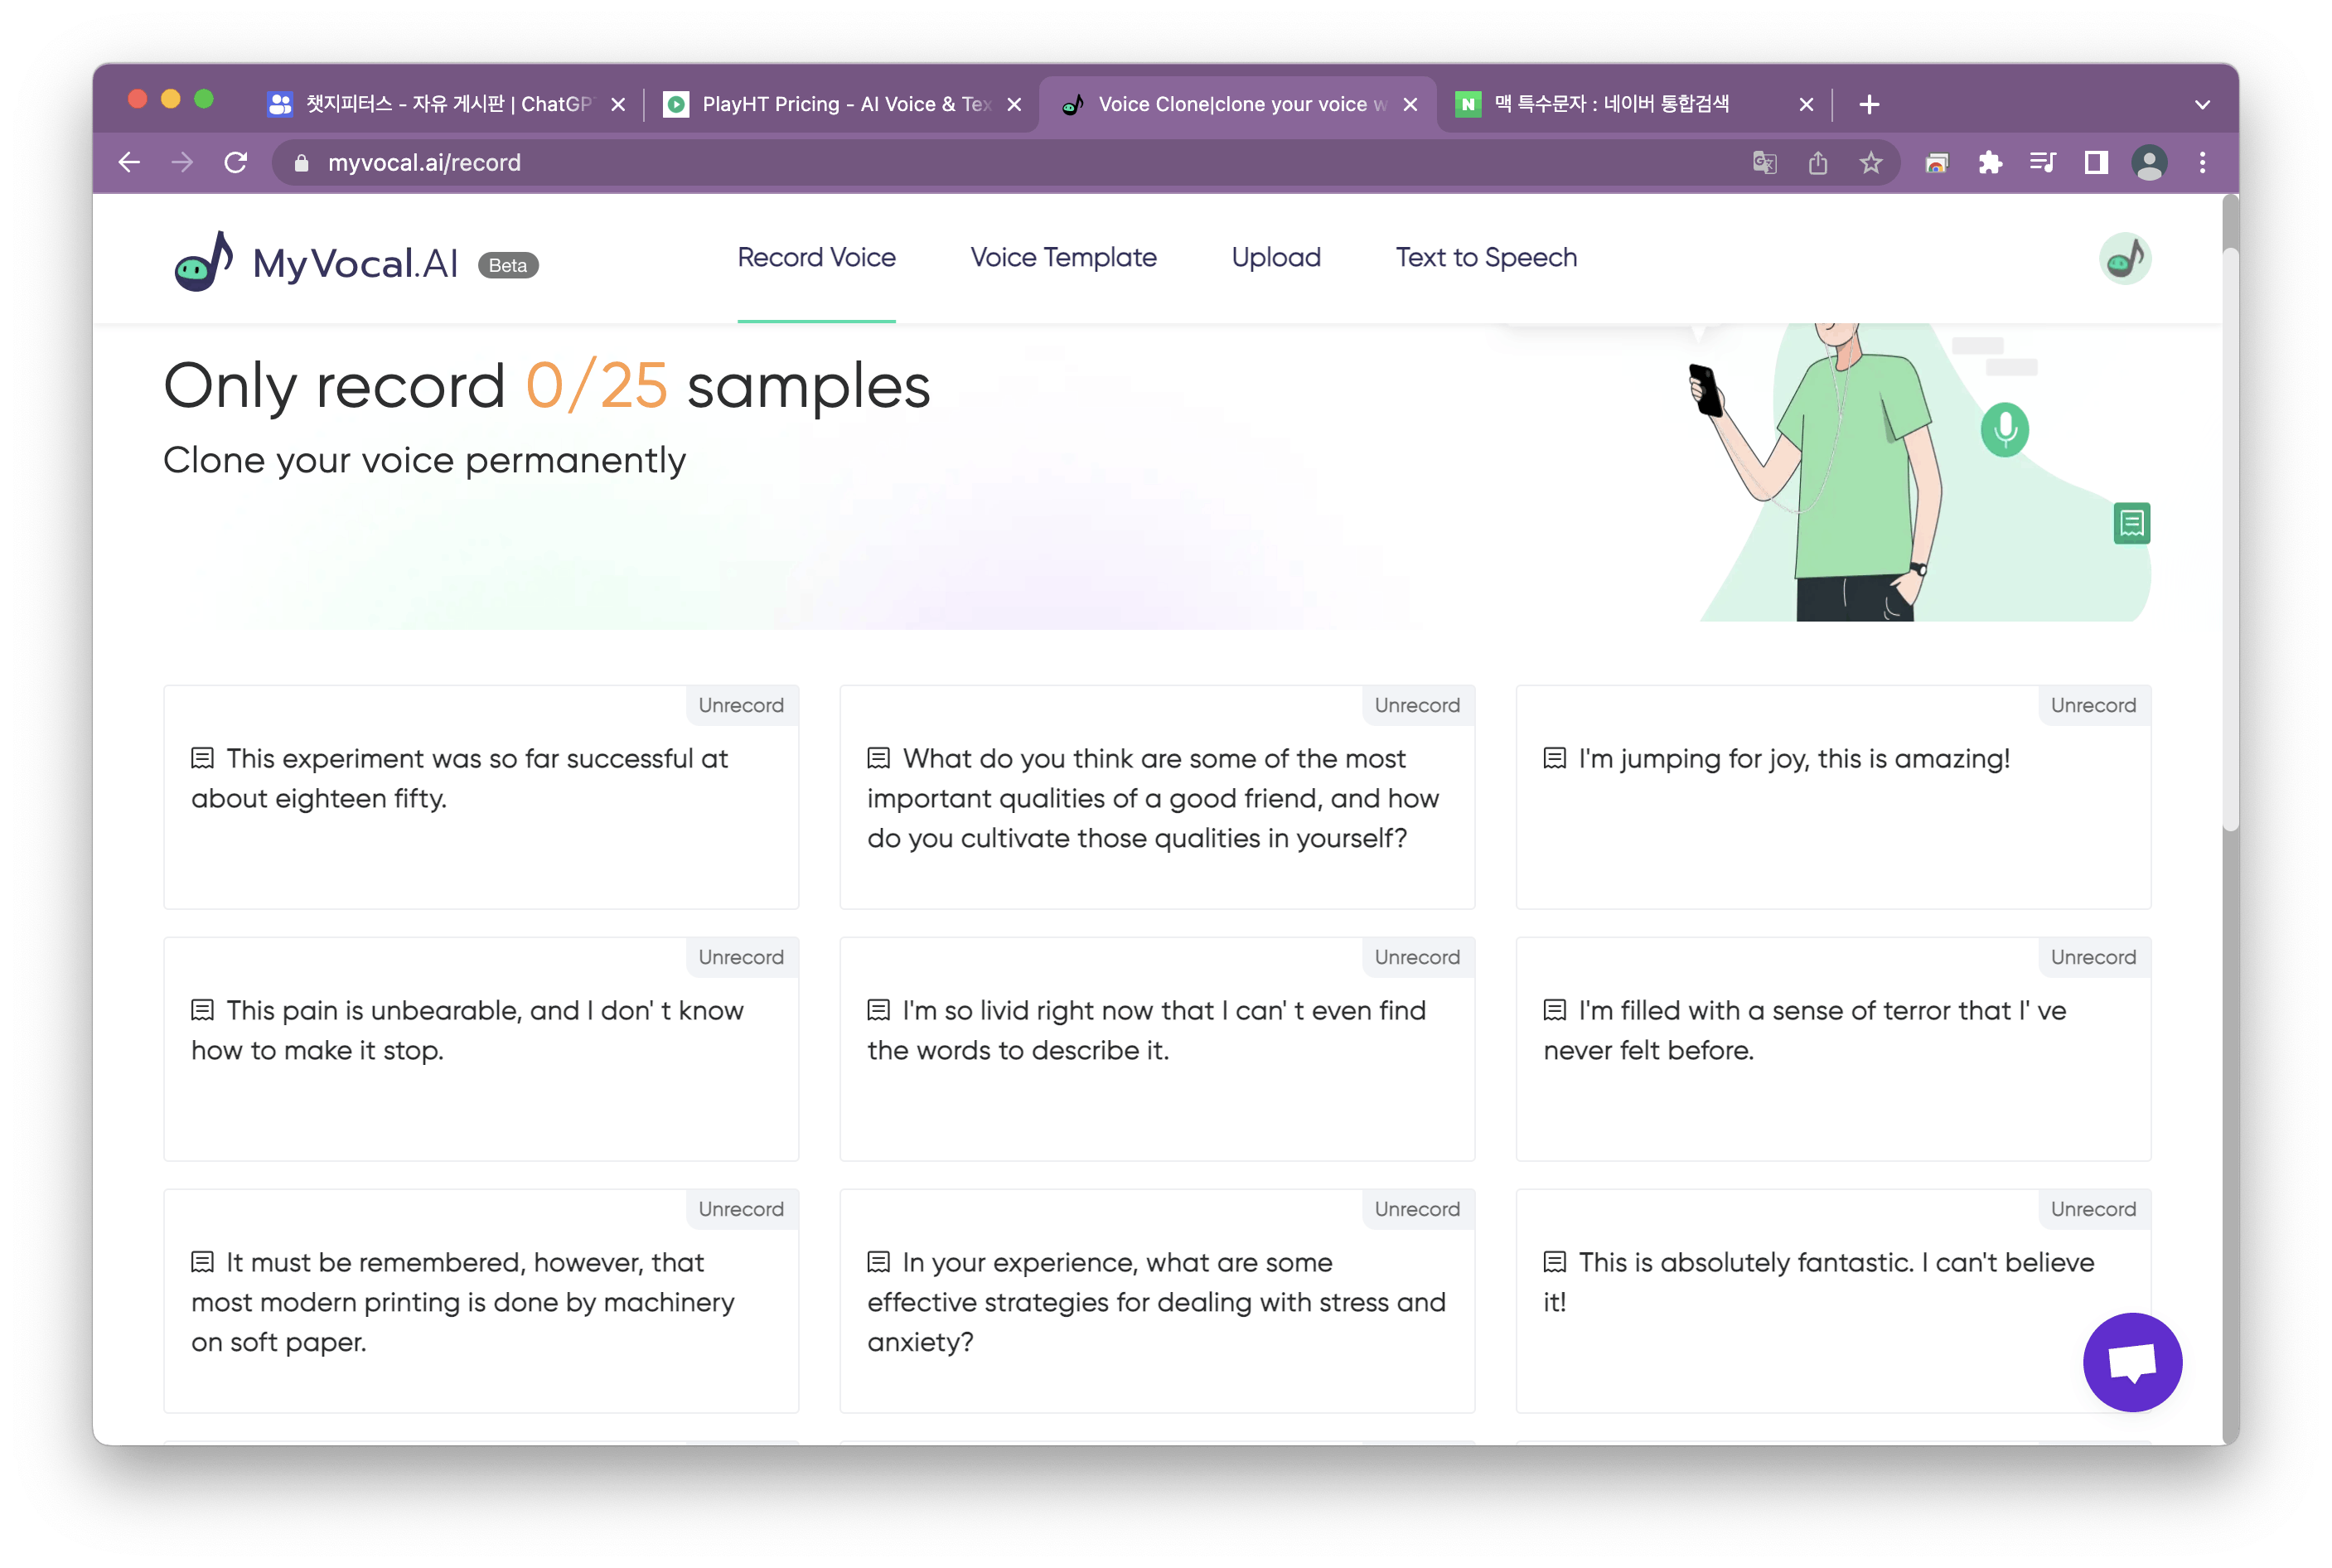Image resolution: width=2332 pixels, height=1568 pixels.
Task: Click Unrecord tag on 'eighteen fifty' card
Action: [x=741, y=705]
